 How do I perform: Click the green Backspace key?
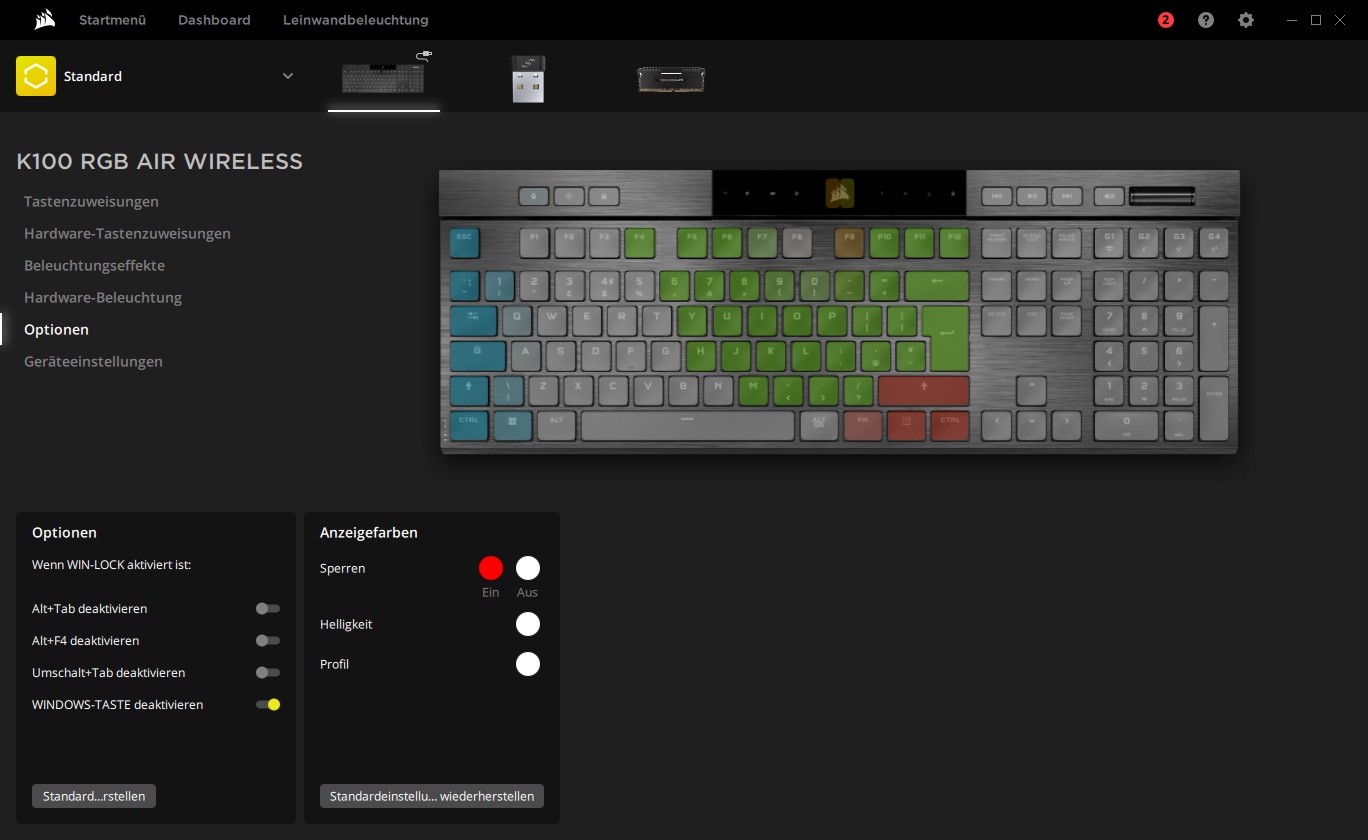[937, 286]
